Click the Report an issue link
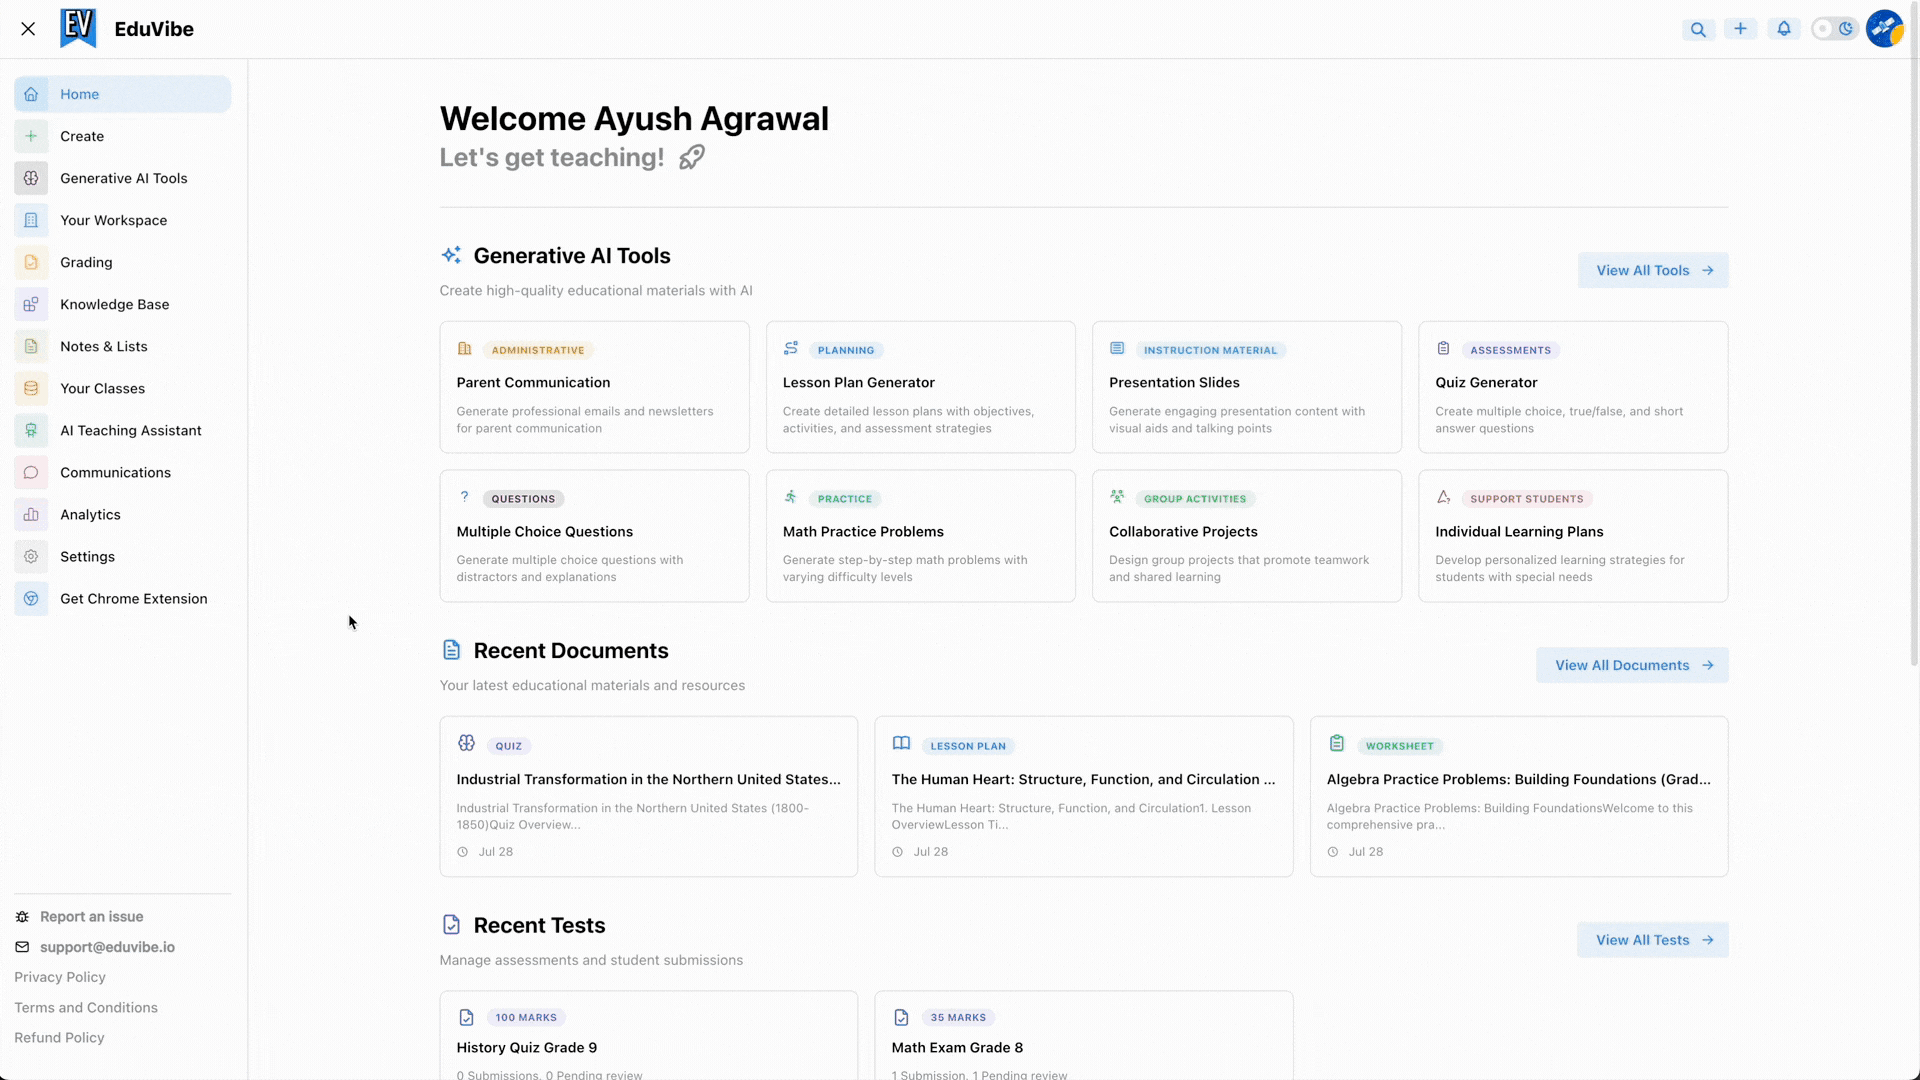The width and height of the screenshot is (1920, 1080). tap(91, 917)
